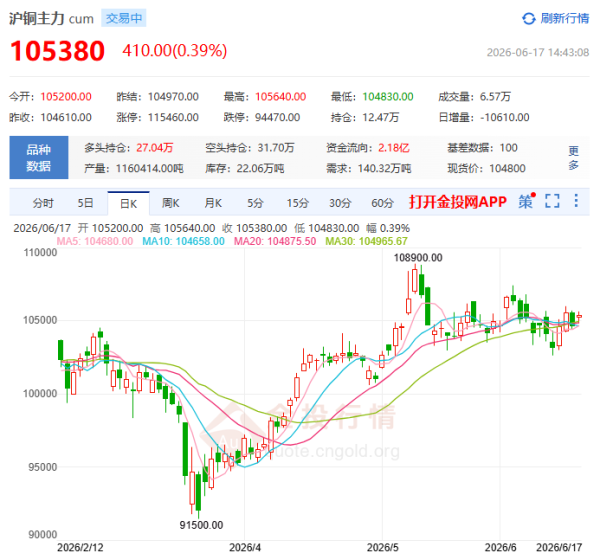Click the 多头持仓 value 27.04万
This screenshot has height=553, width=600.
click(x=155, y=148)
